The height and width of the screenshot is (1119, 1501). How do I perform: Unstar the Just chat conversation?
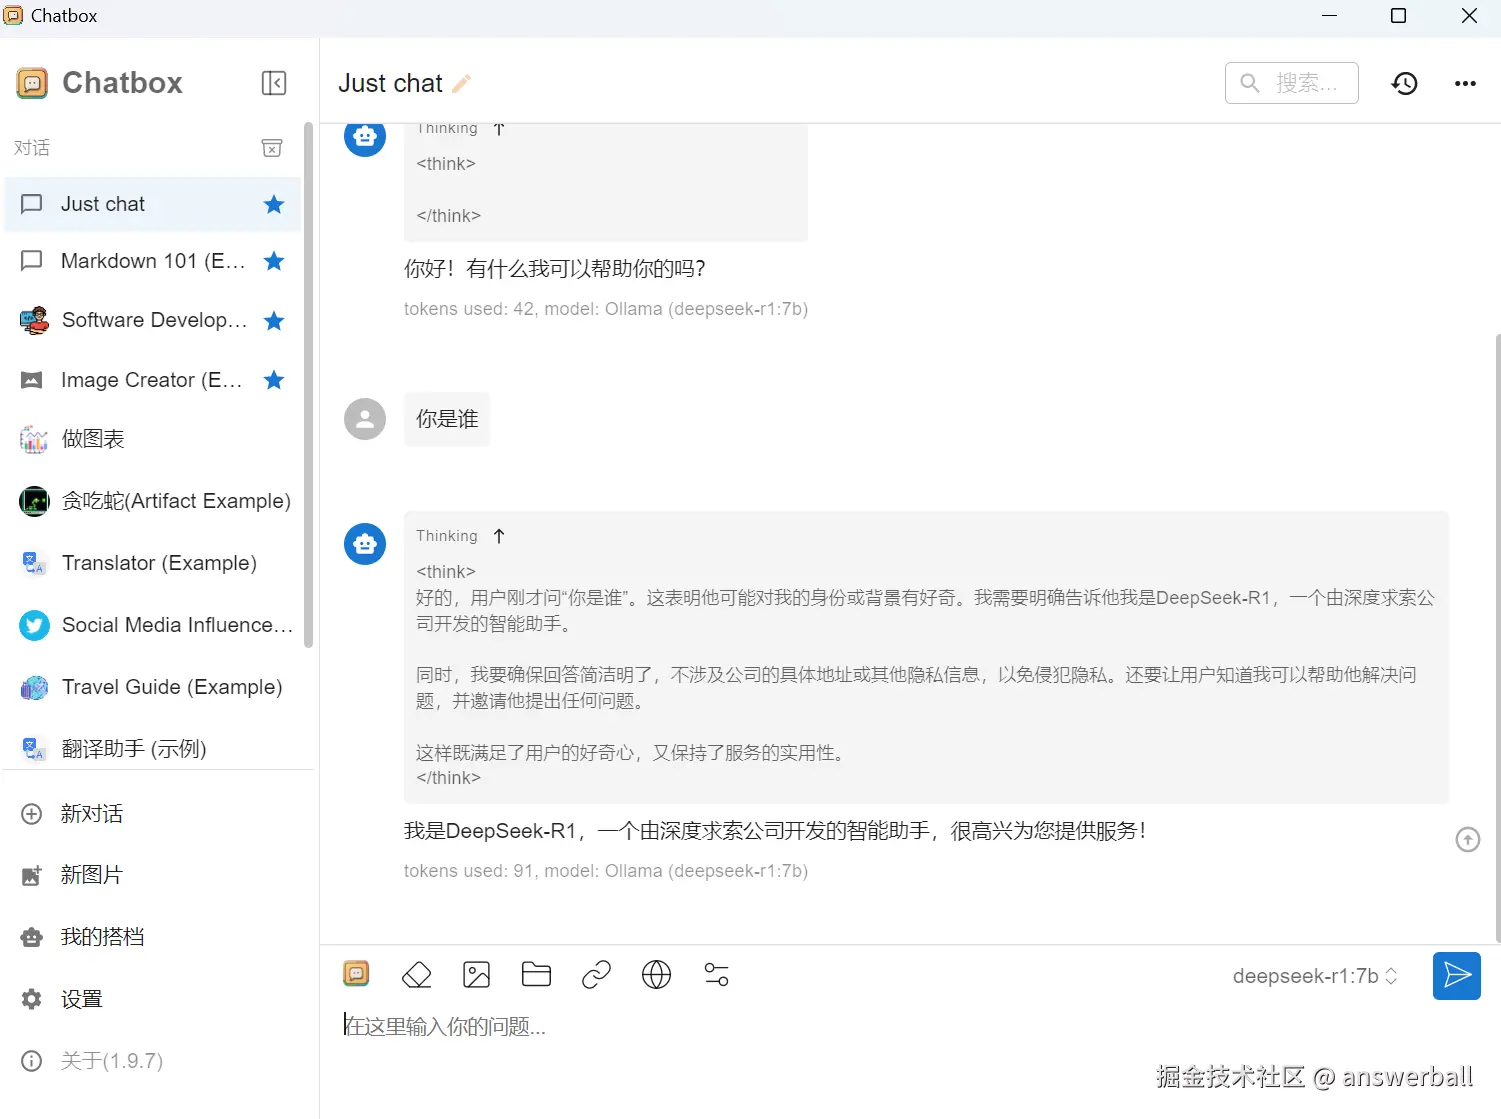(274, 204)
